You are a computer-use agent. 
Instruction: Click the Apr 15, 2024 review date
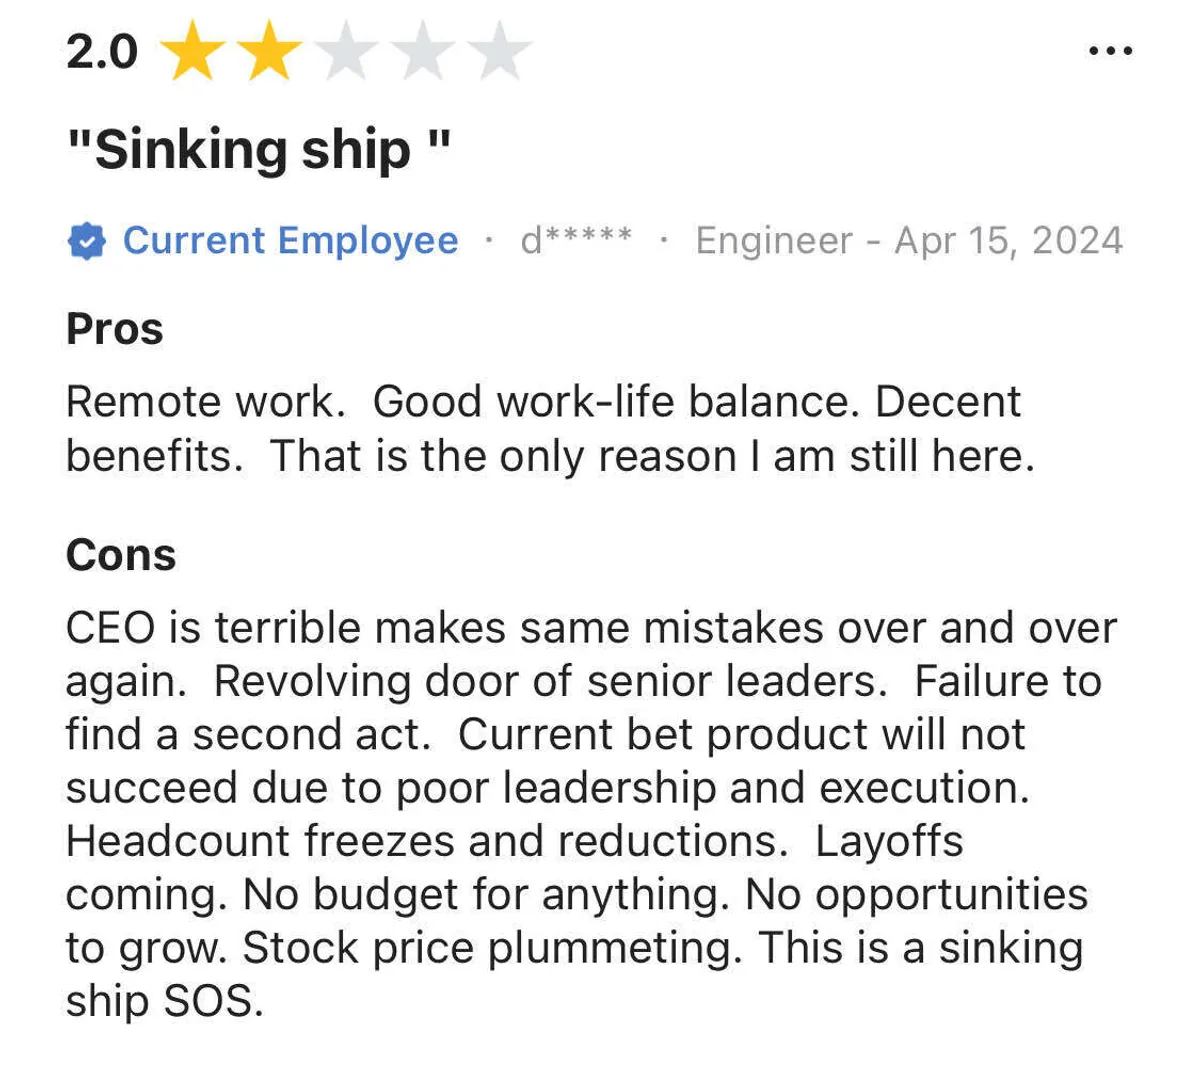coord(1008,241)
